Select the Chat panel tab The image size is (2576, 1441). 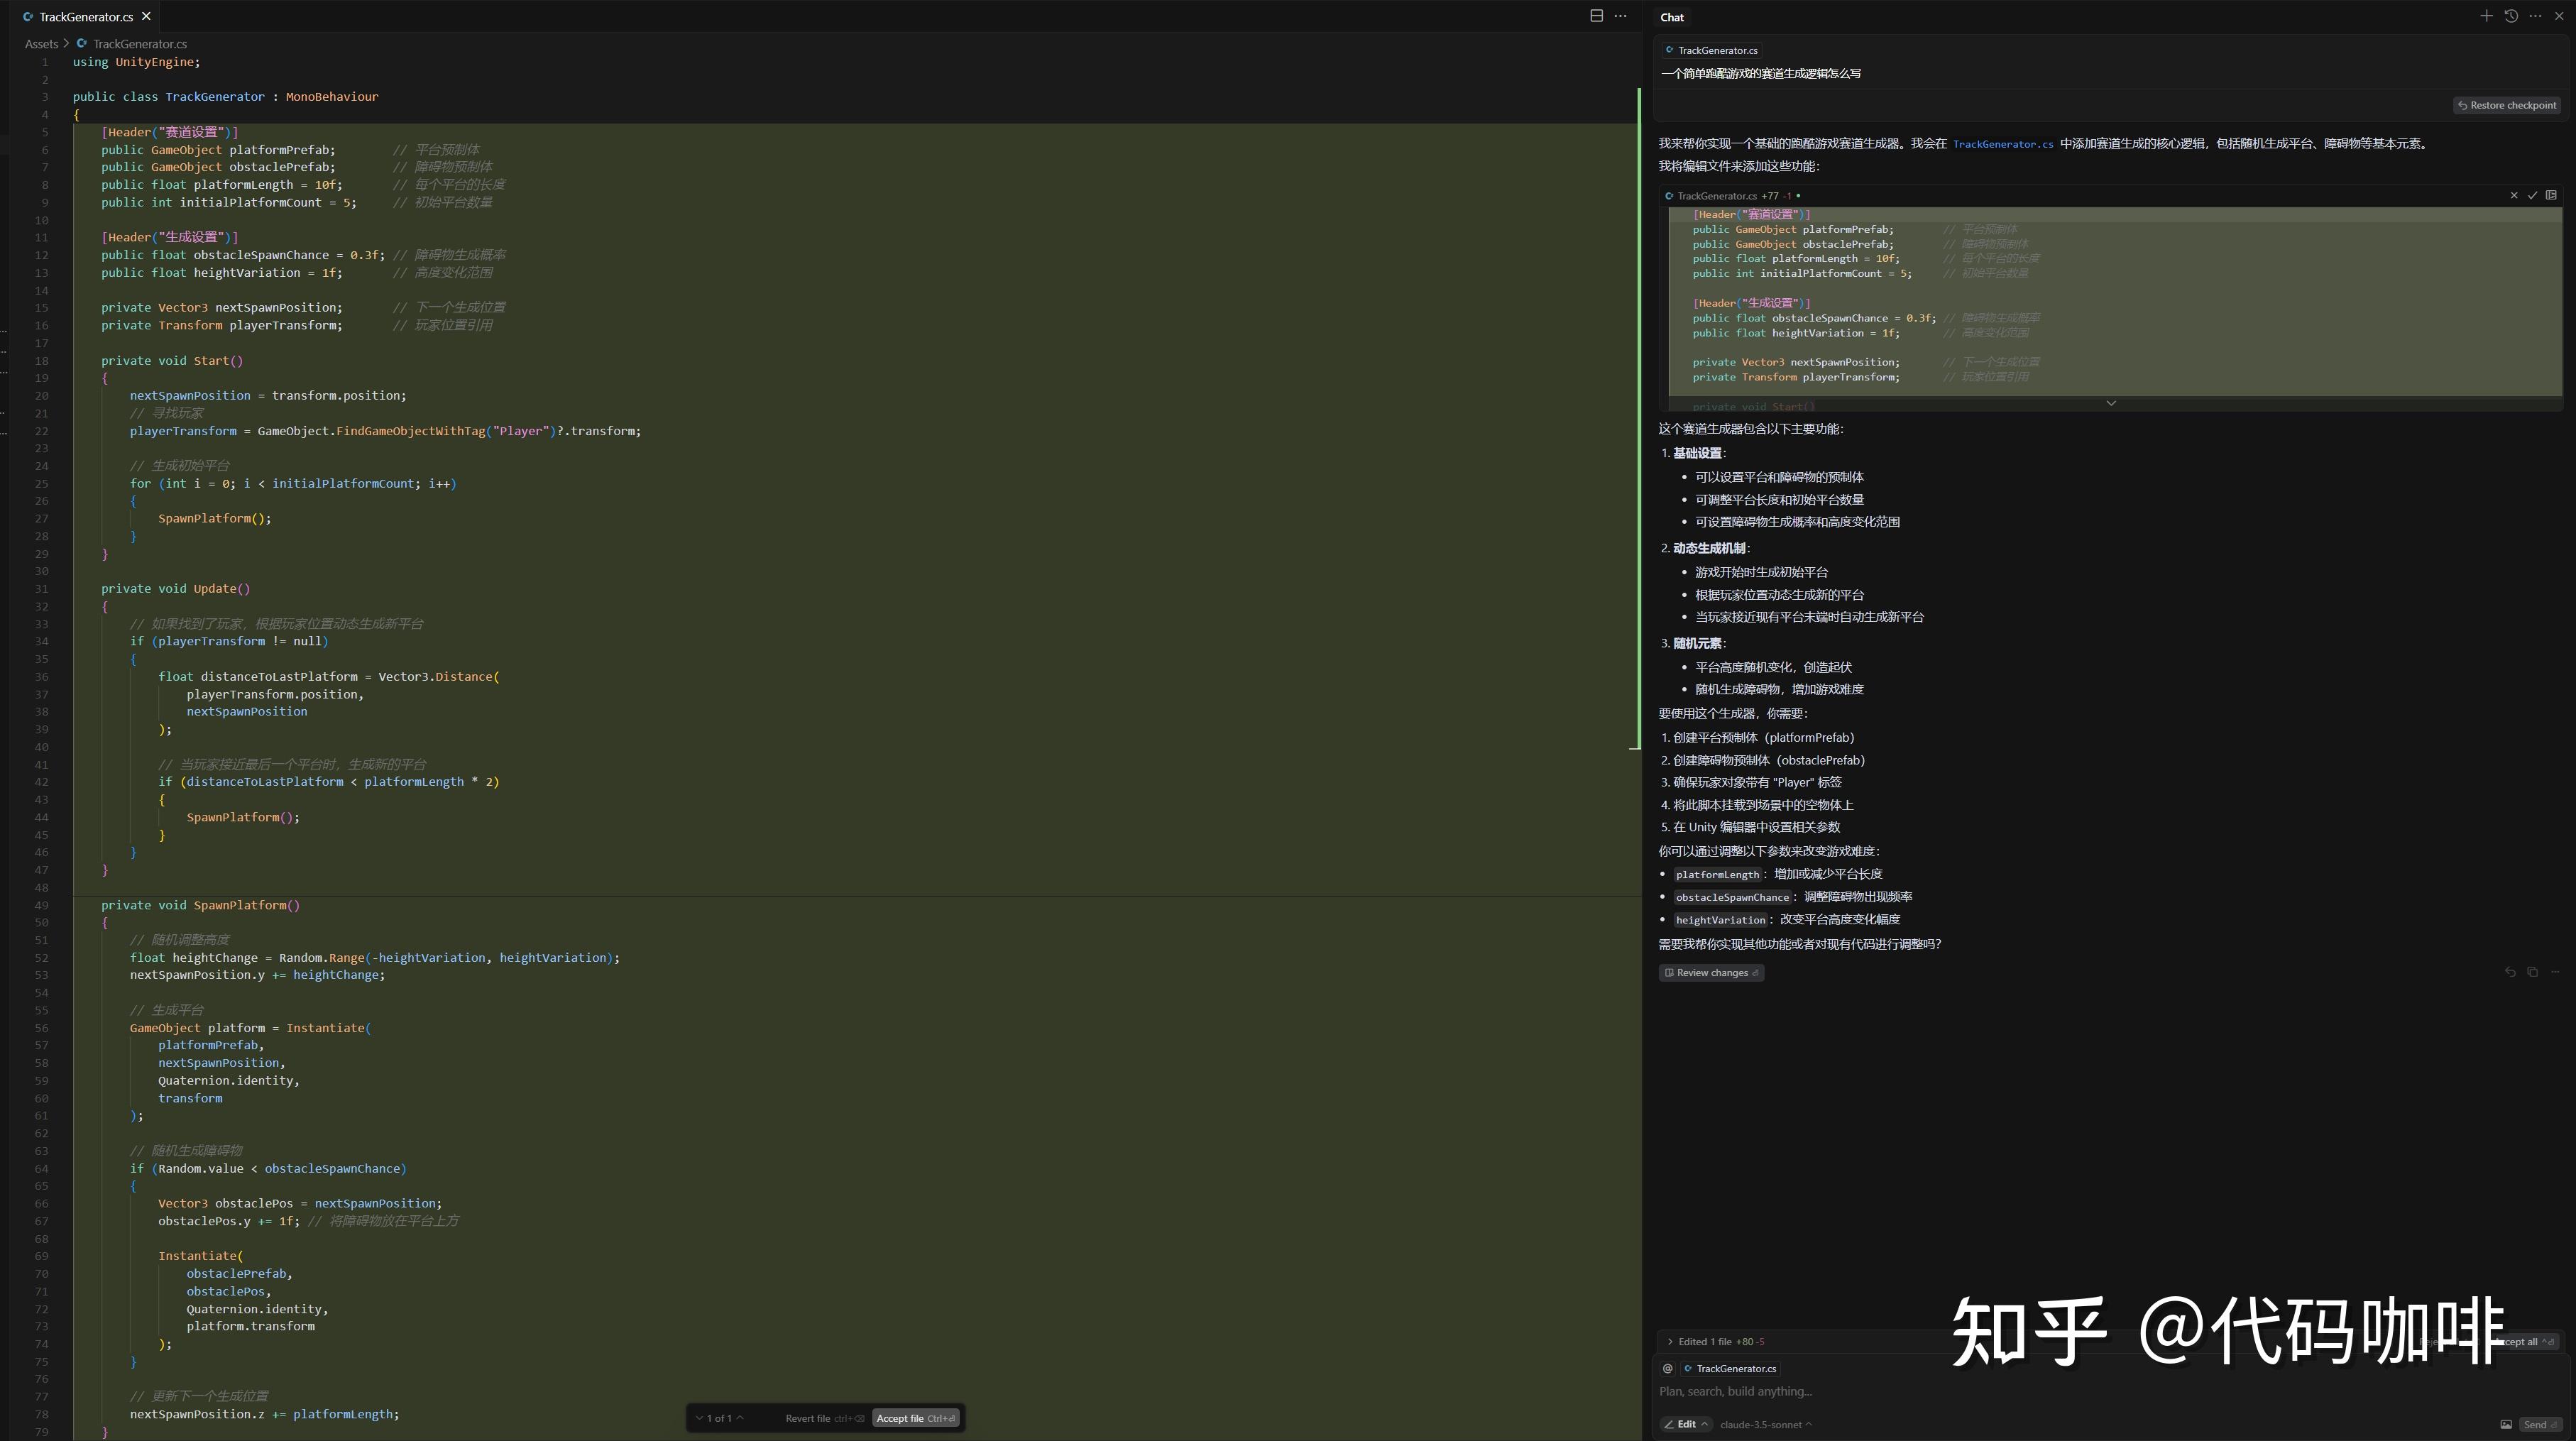(1672, 17)
